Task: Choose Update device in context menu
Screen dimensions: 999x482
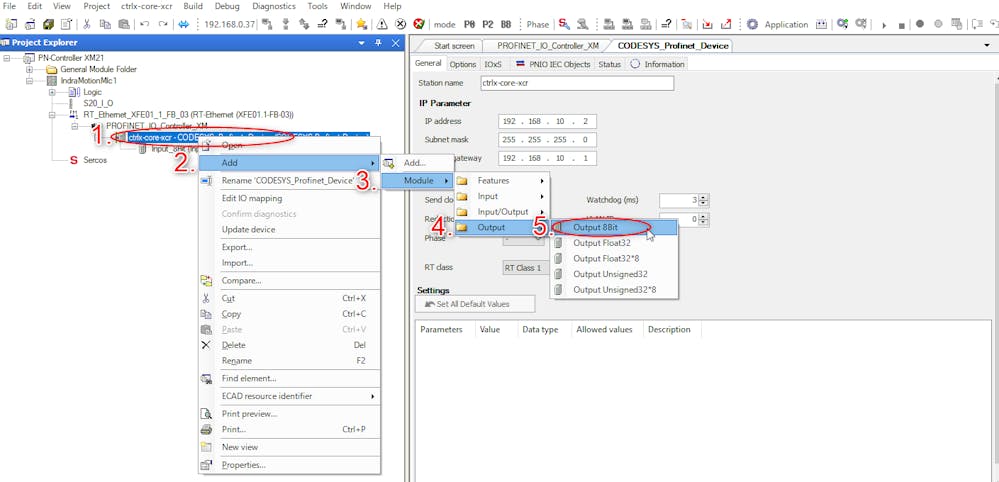Action: click(291, 229)
